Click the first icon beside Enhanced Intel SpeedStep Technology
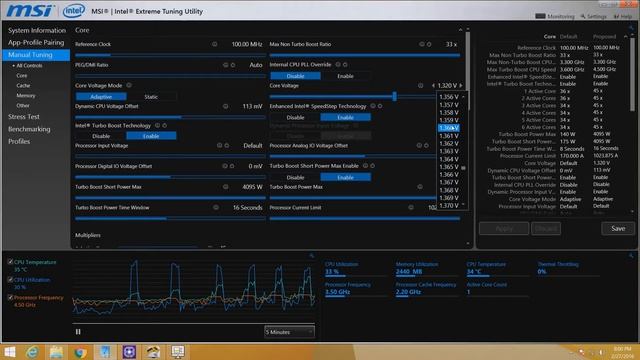Screen dimensions: 640x360 pyautogui.click(x=373, y=106)
